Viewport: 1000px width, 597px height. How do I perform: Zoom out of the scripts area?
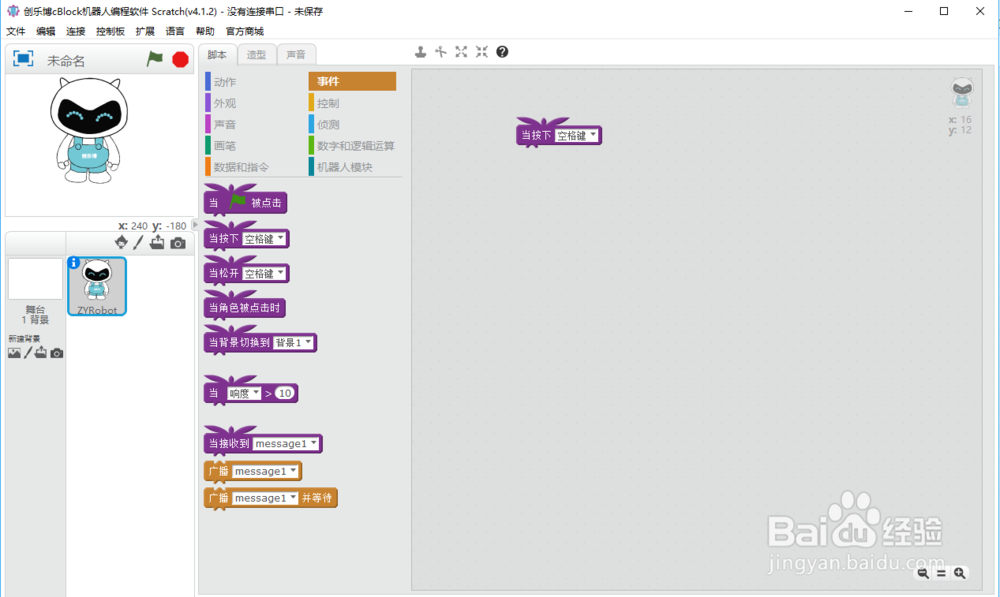coord(923,572)
